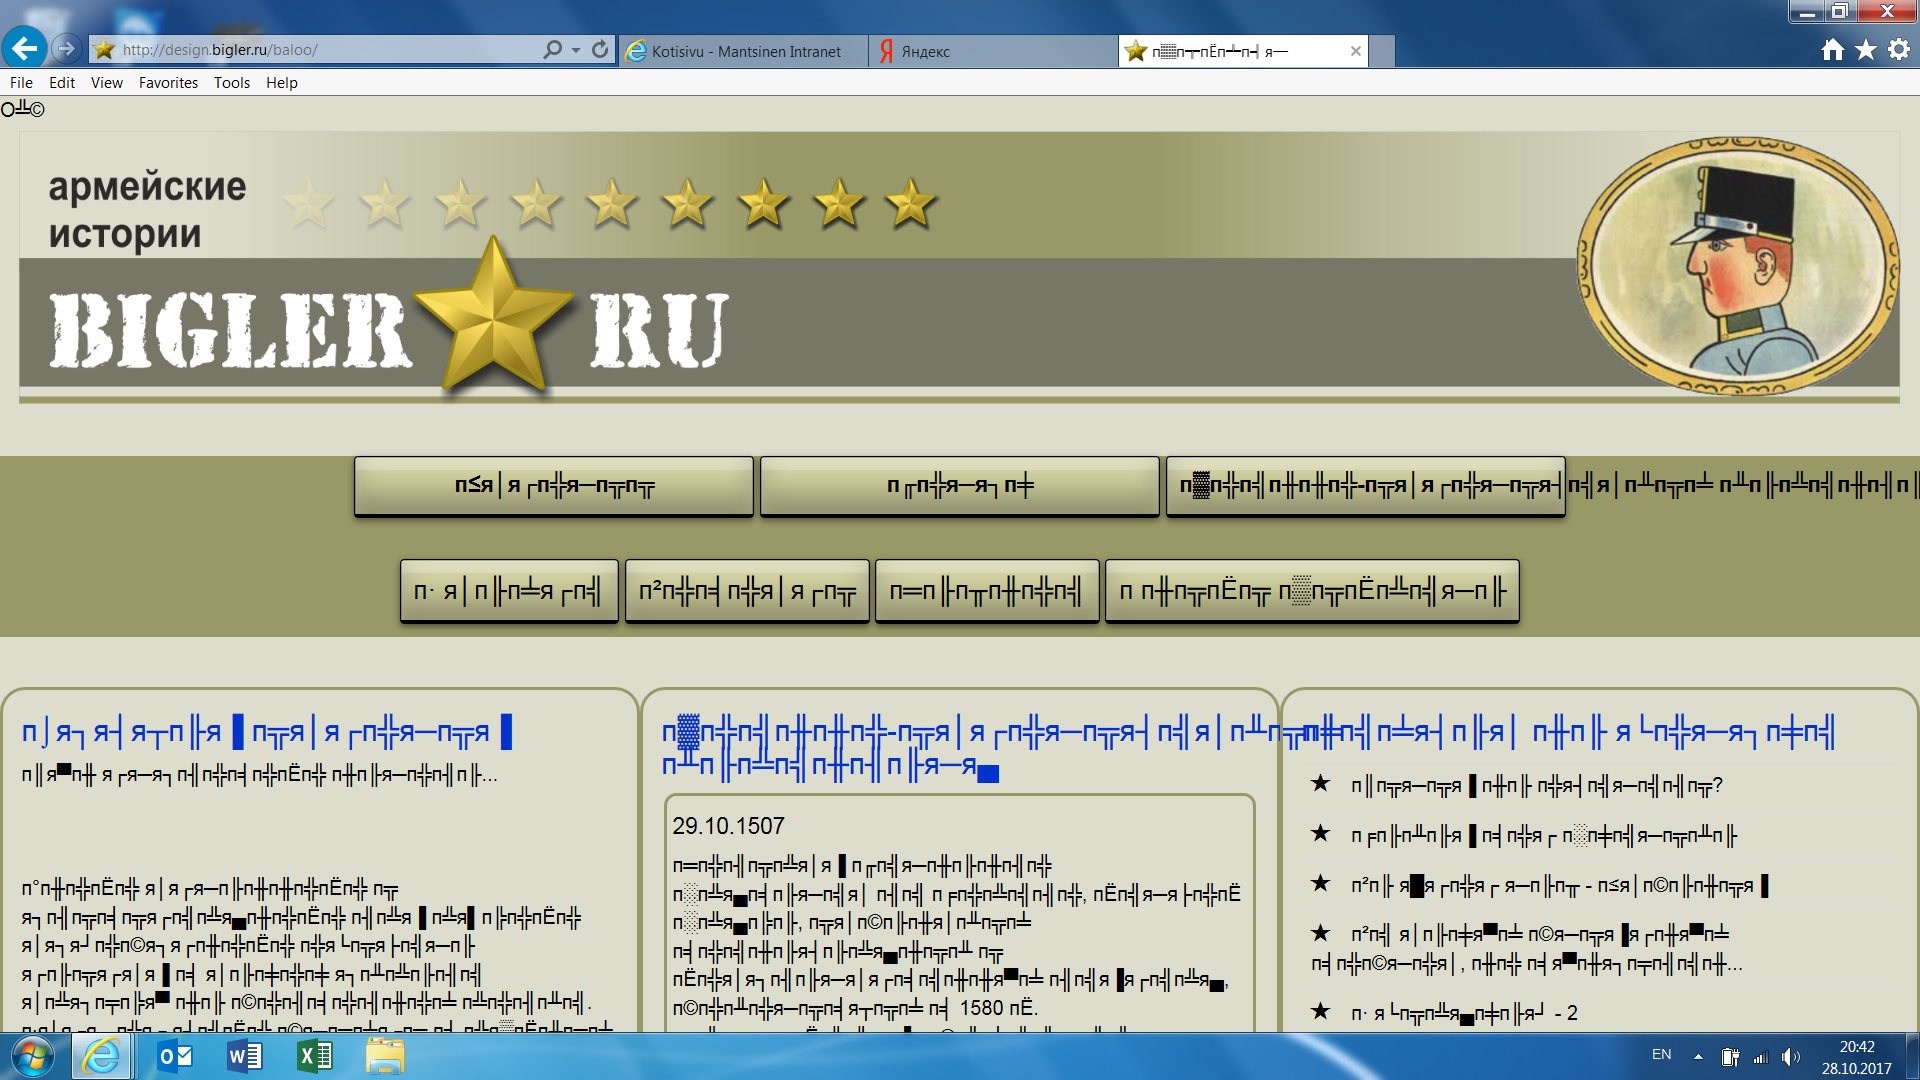Open the EN language indicator in the taskbar
This screenshot has width=1920, height=1080.
[x=1661, y=1055]
